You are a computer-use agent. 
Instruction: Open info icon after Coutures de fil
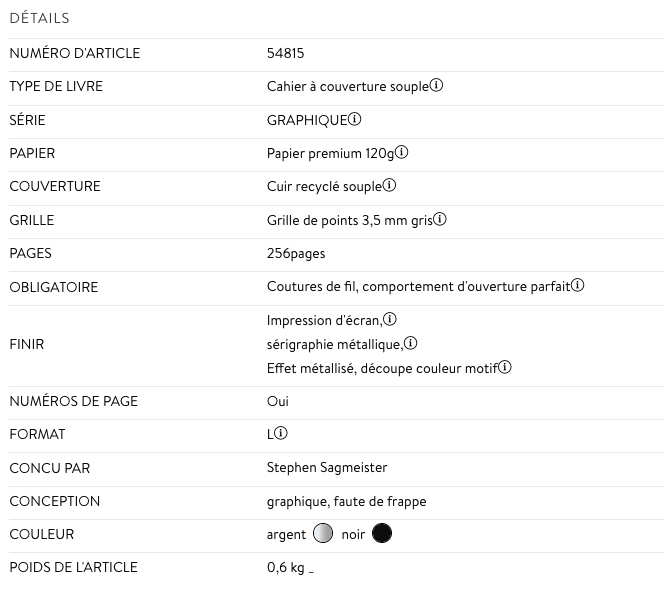pos(578,286)
